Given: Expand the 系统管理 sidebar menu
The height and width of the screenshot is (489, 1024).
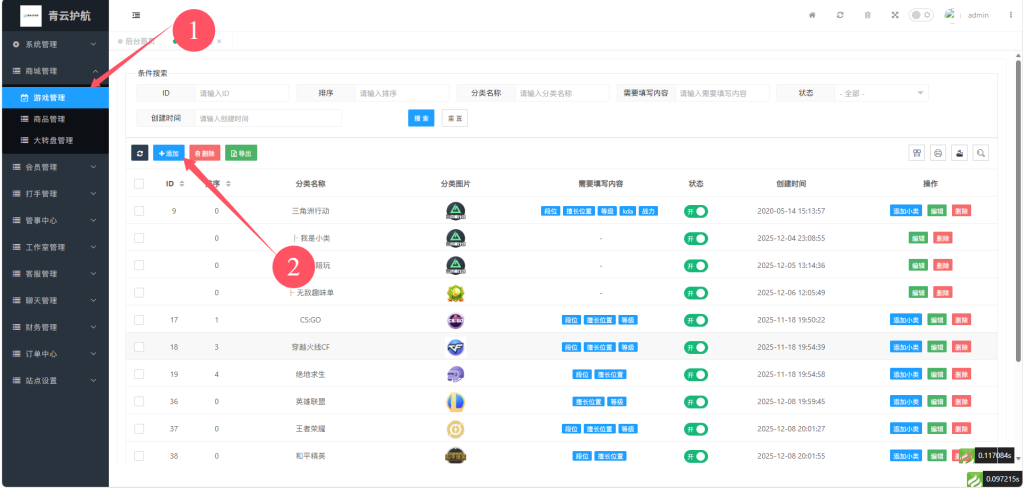Looking at the screenshot, I should tap(54, 44).
